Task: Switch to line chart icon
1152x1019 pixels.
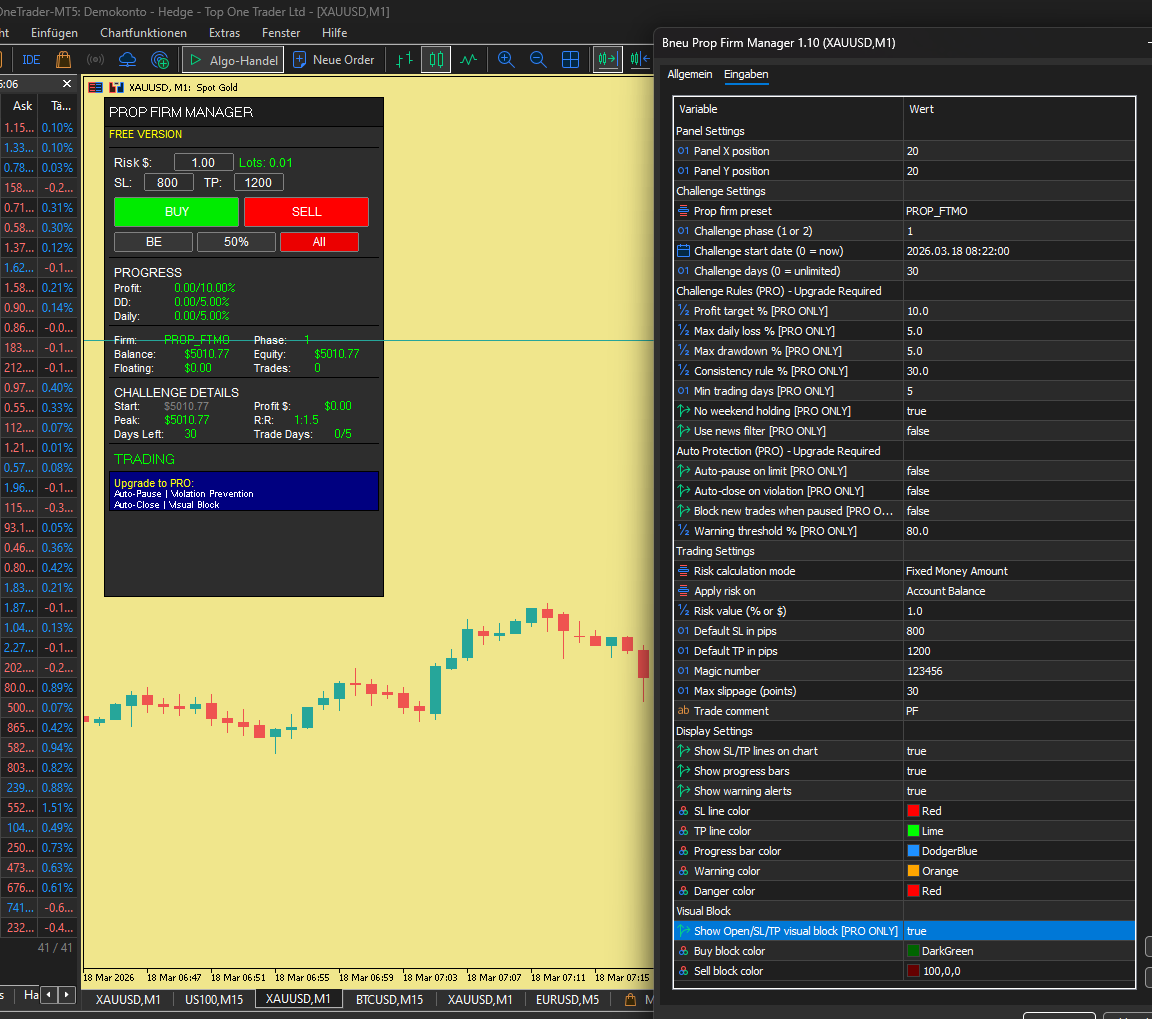Action: (x=469, y=60)
